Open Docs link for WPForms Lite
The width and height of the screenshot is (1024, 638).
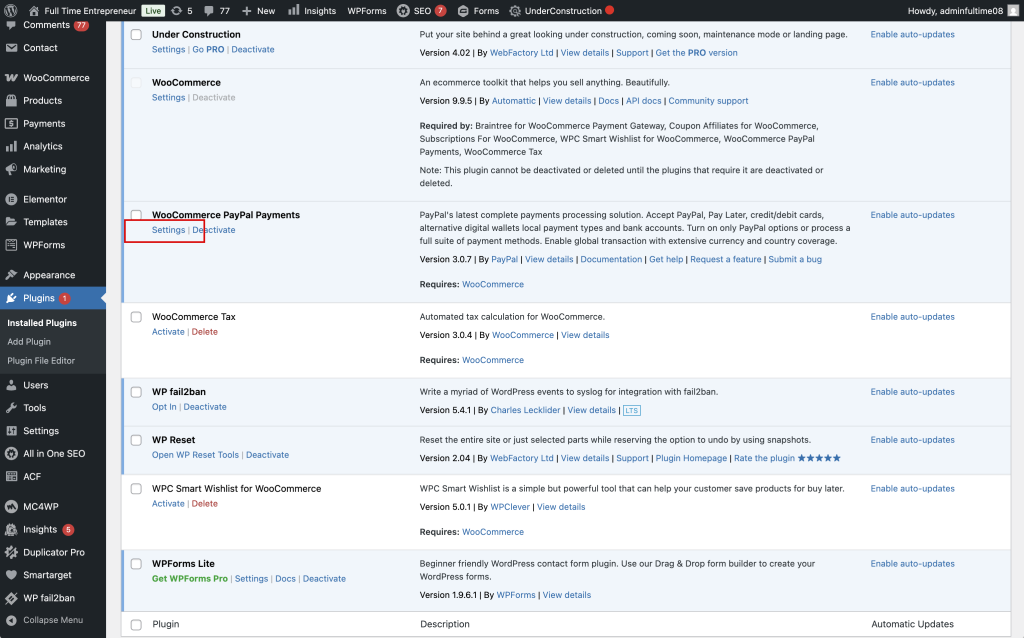click(285, 579)
